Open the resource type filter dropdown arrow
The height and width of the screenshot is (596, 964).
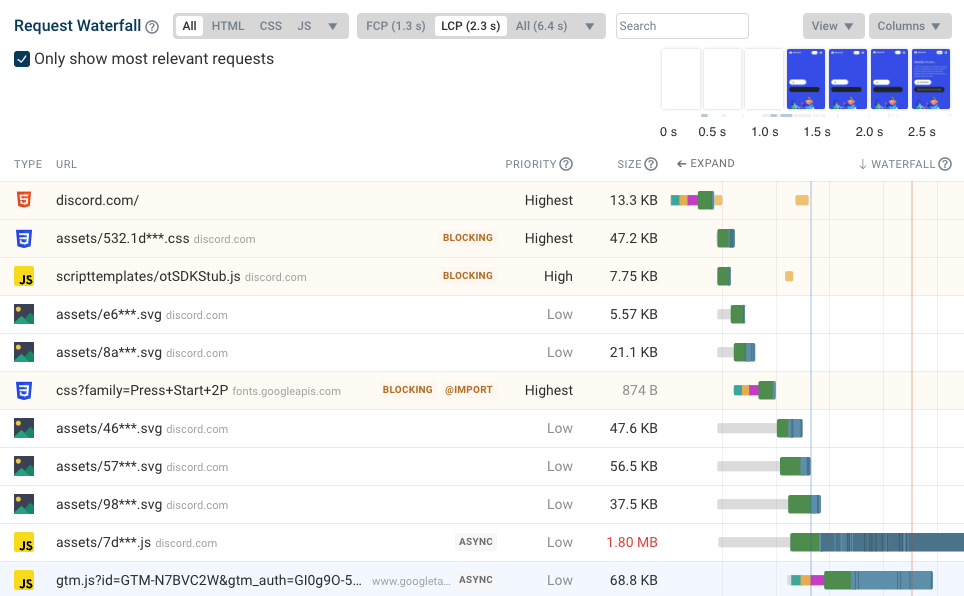coord(333,26)
